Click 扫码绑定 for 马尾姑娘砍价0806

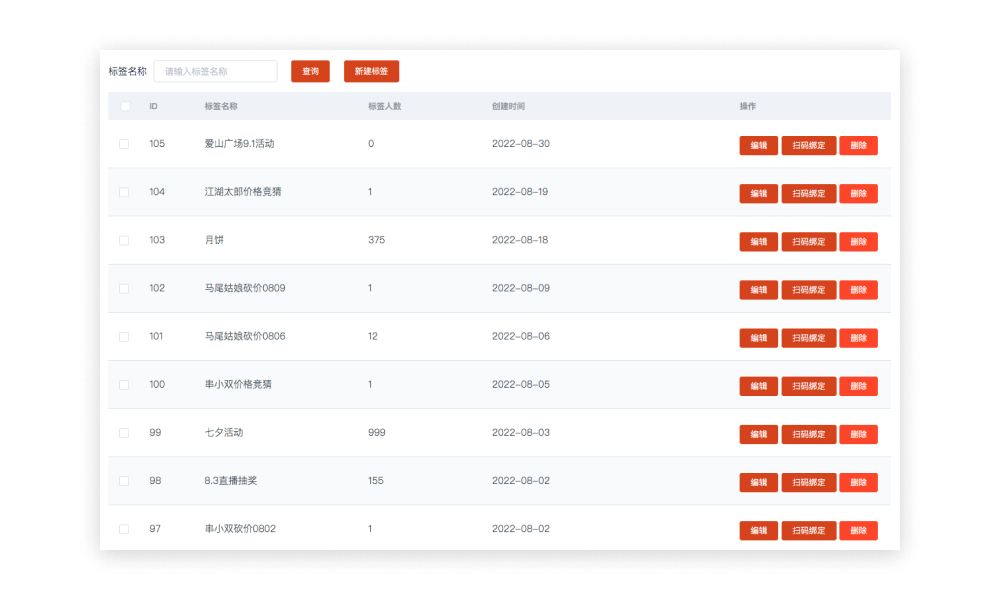click(x=809, y=337)
